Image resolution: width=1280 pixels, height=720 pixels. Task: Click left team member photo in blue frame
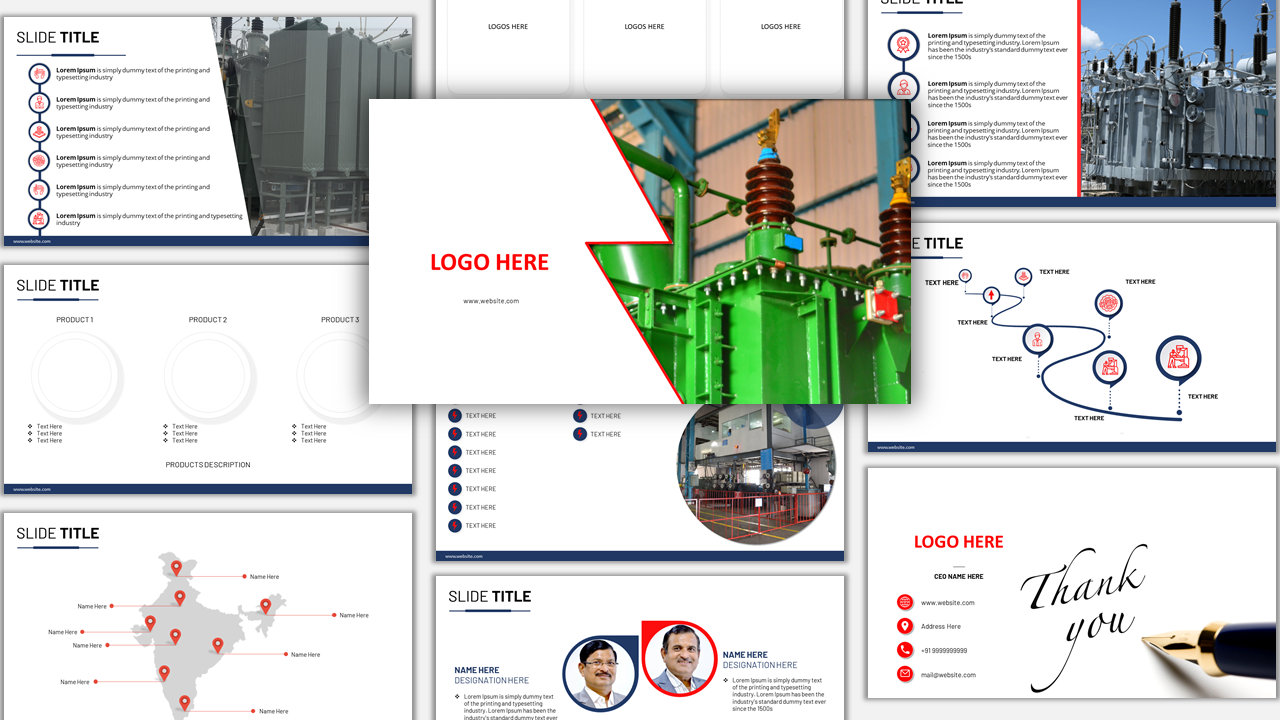coord(600,673)
